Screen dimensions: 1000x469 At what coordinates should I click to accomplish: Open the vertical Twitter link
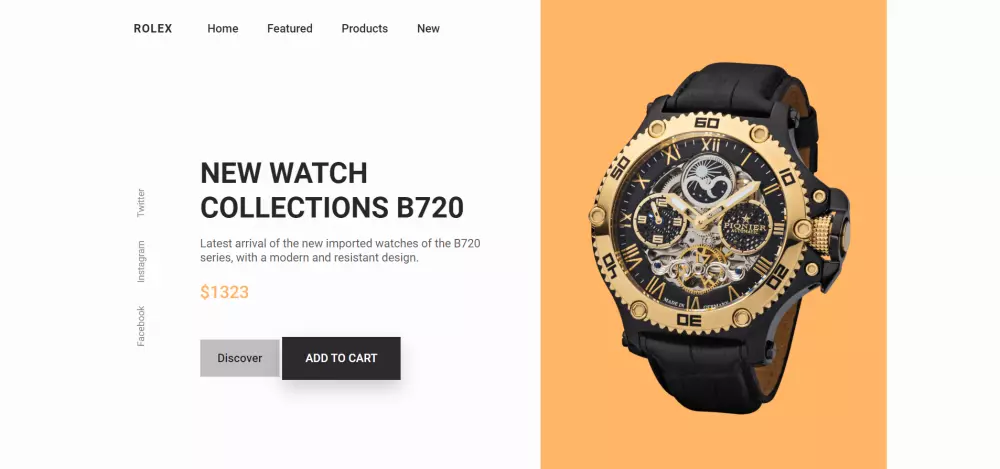pos(141,203)
